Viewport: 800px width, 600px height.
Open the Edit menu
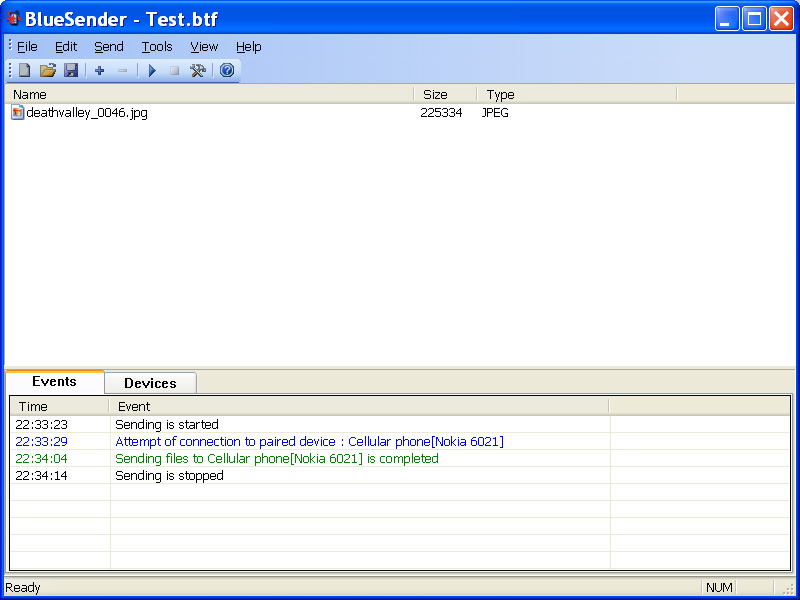click(x=66, y=47)
